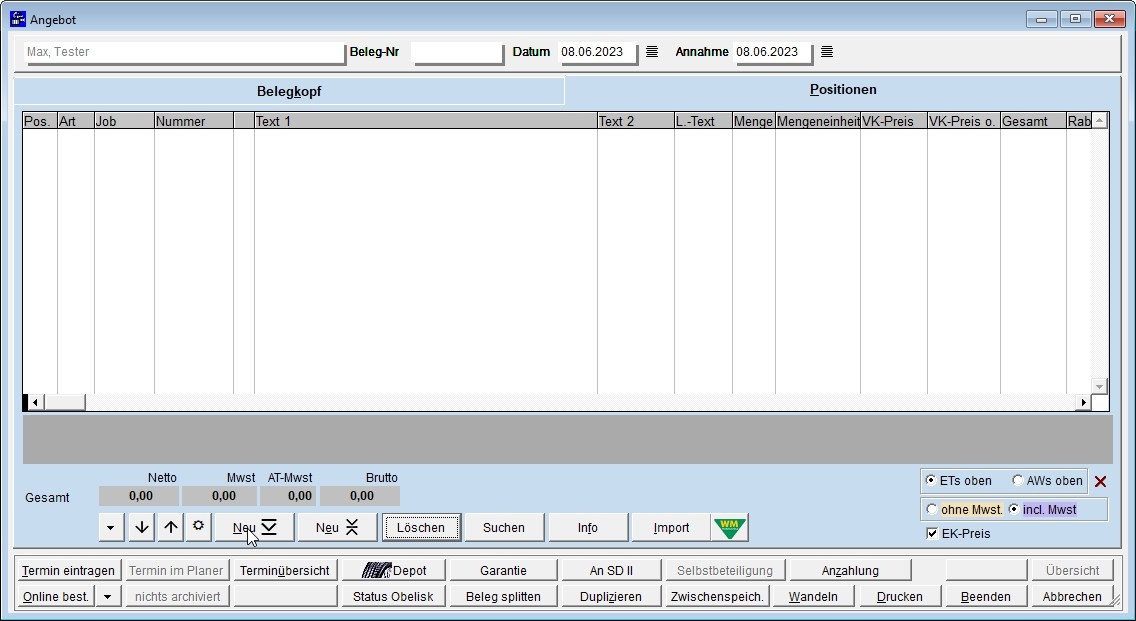Click the Löschen button
The image size is (1136, 621).
pyautogui.click(x=421, y=528)
